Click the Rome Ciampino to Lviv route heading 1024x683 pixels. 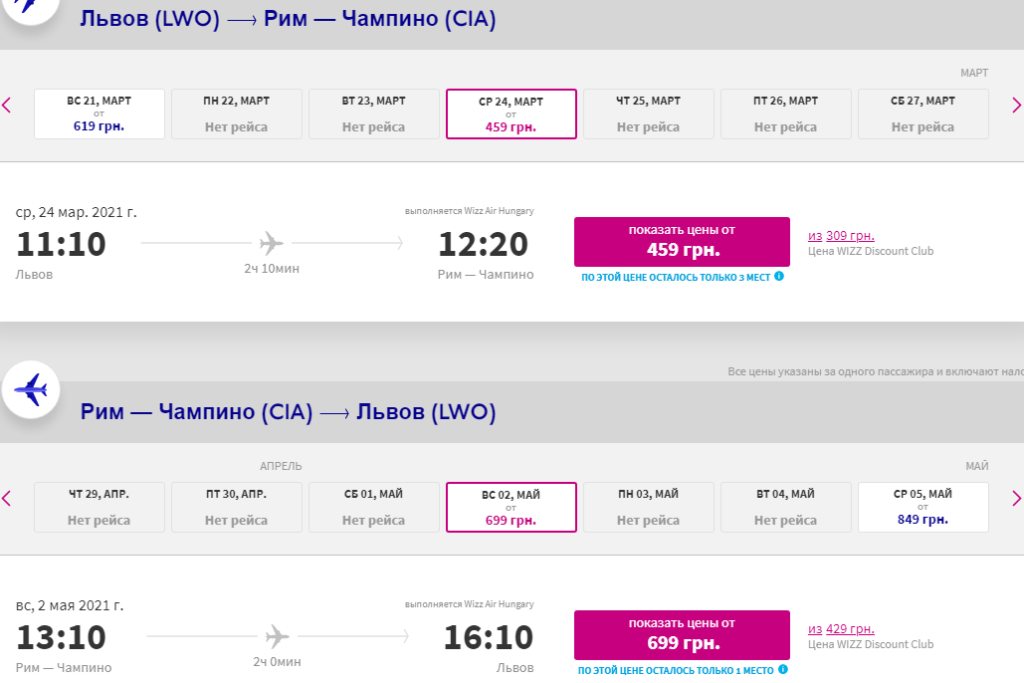(288, 412)
